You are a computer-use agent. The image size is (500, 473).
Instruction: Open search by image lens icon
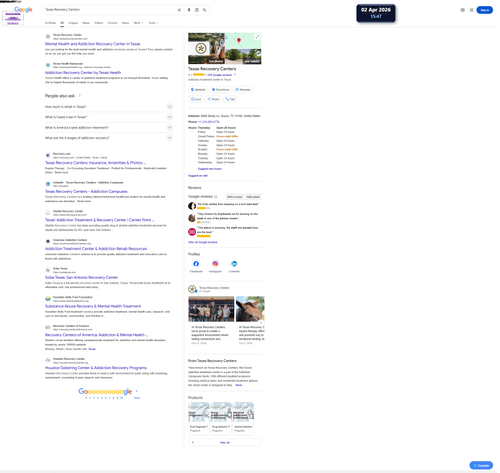click(x=197, y=10)
